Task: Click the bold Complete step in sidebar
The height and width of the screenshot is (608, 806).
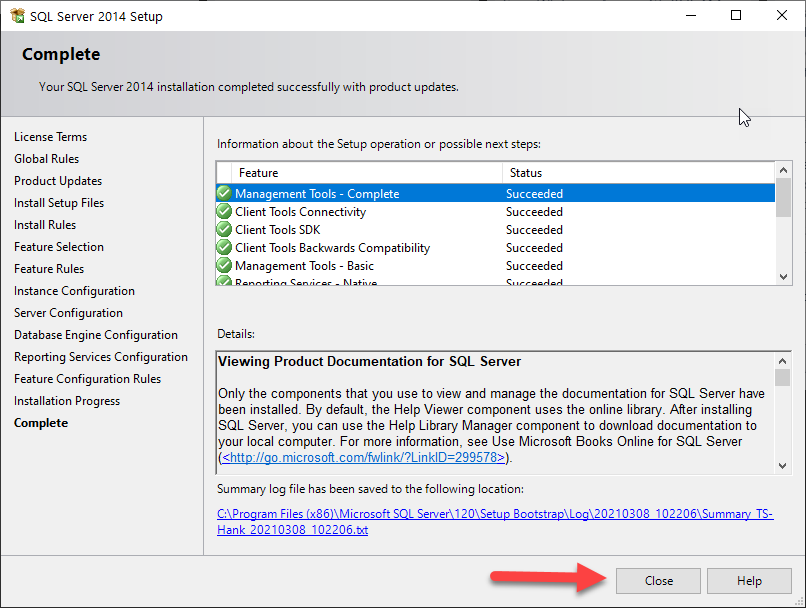Action: pyautogui.click(x=41, y=423)
